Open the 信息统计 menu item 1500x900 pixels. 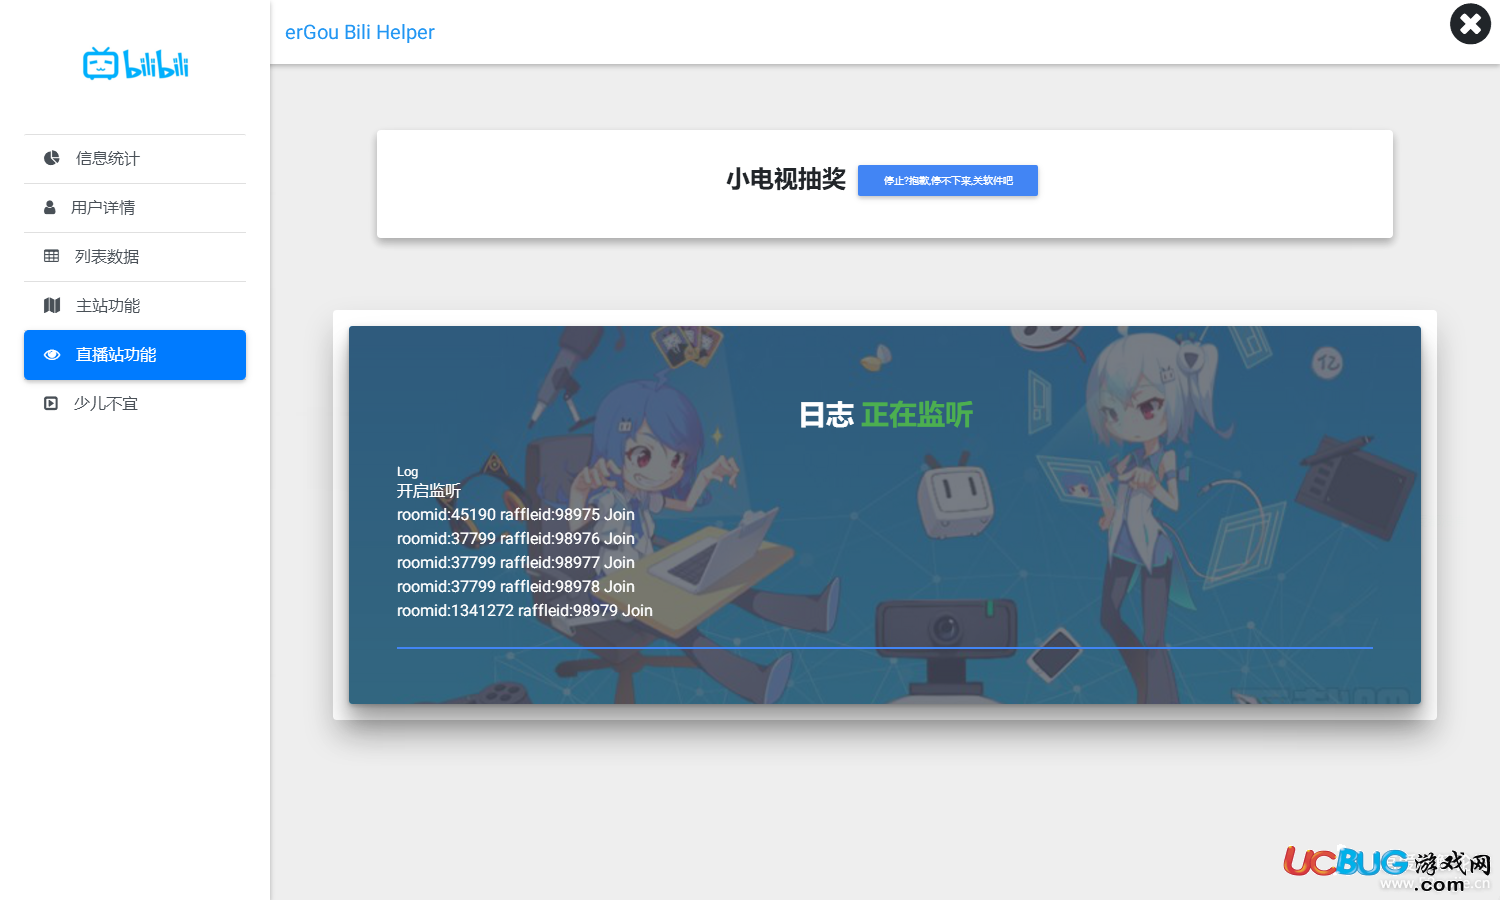coord(135,159)
